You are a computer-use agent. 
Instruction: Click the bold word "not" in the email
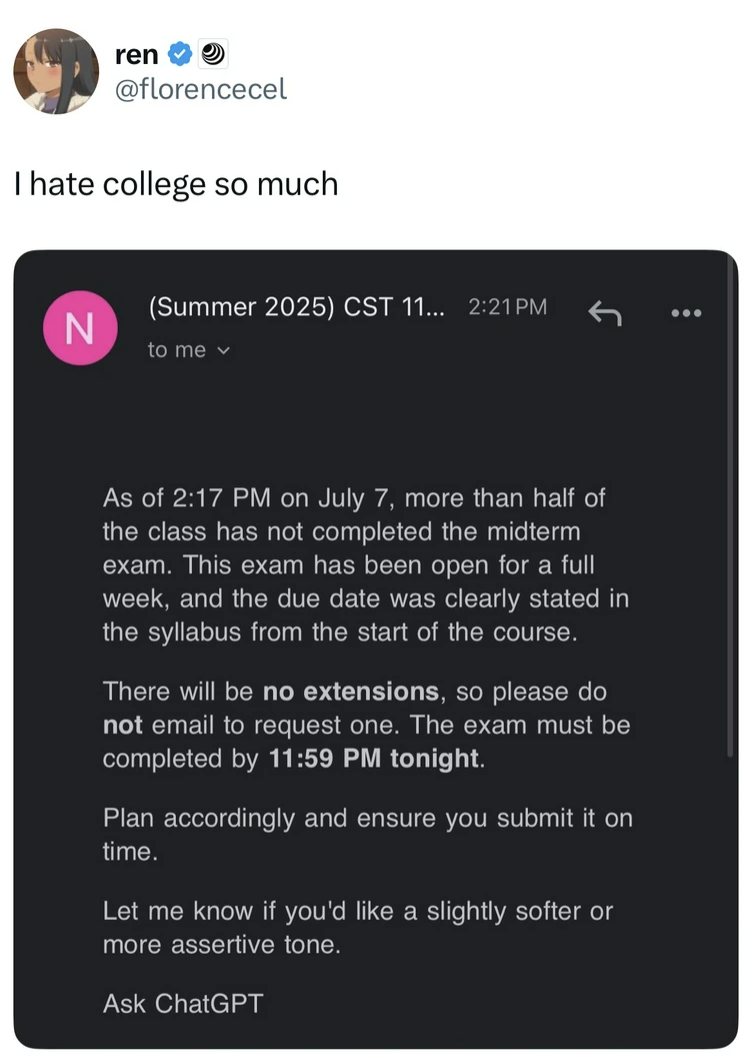123,724
